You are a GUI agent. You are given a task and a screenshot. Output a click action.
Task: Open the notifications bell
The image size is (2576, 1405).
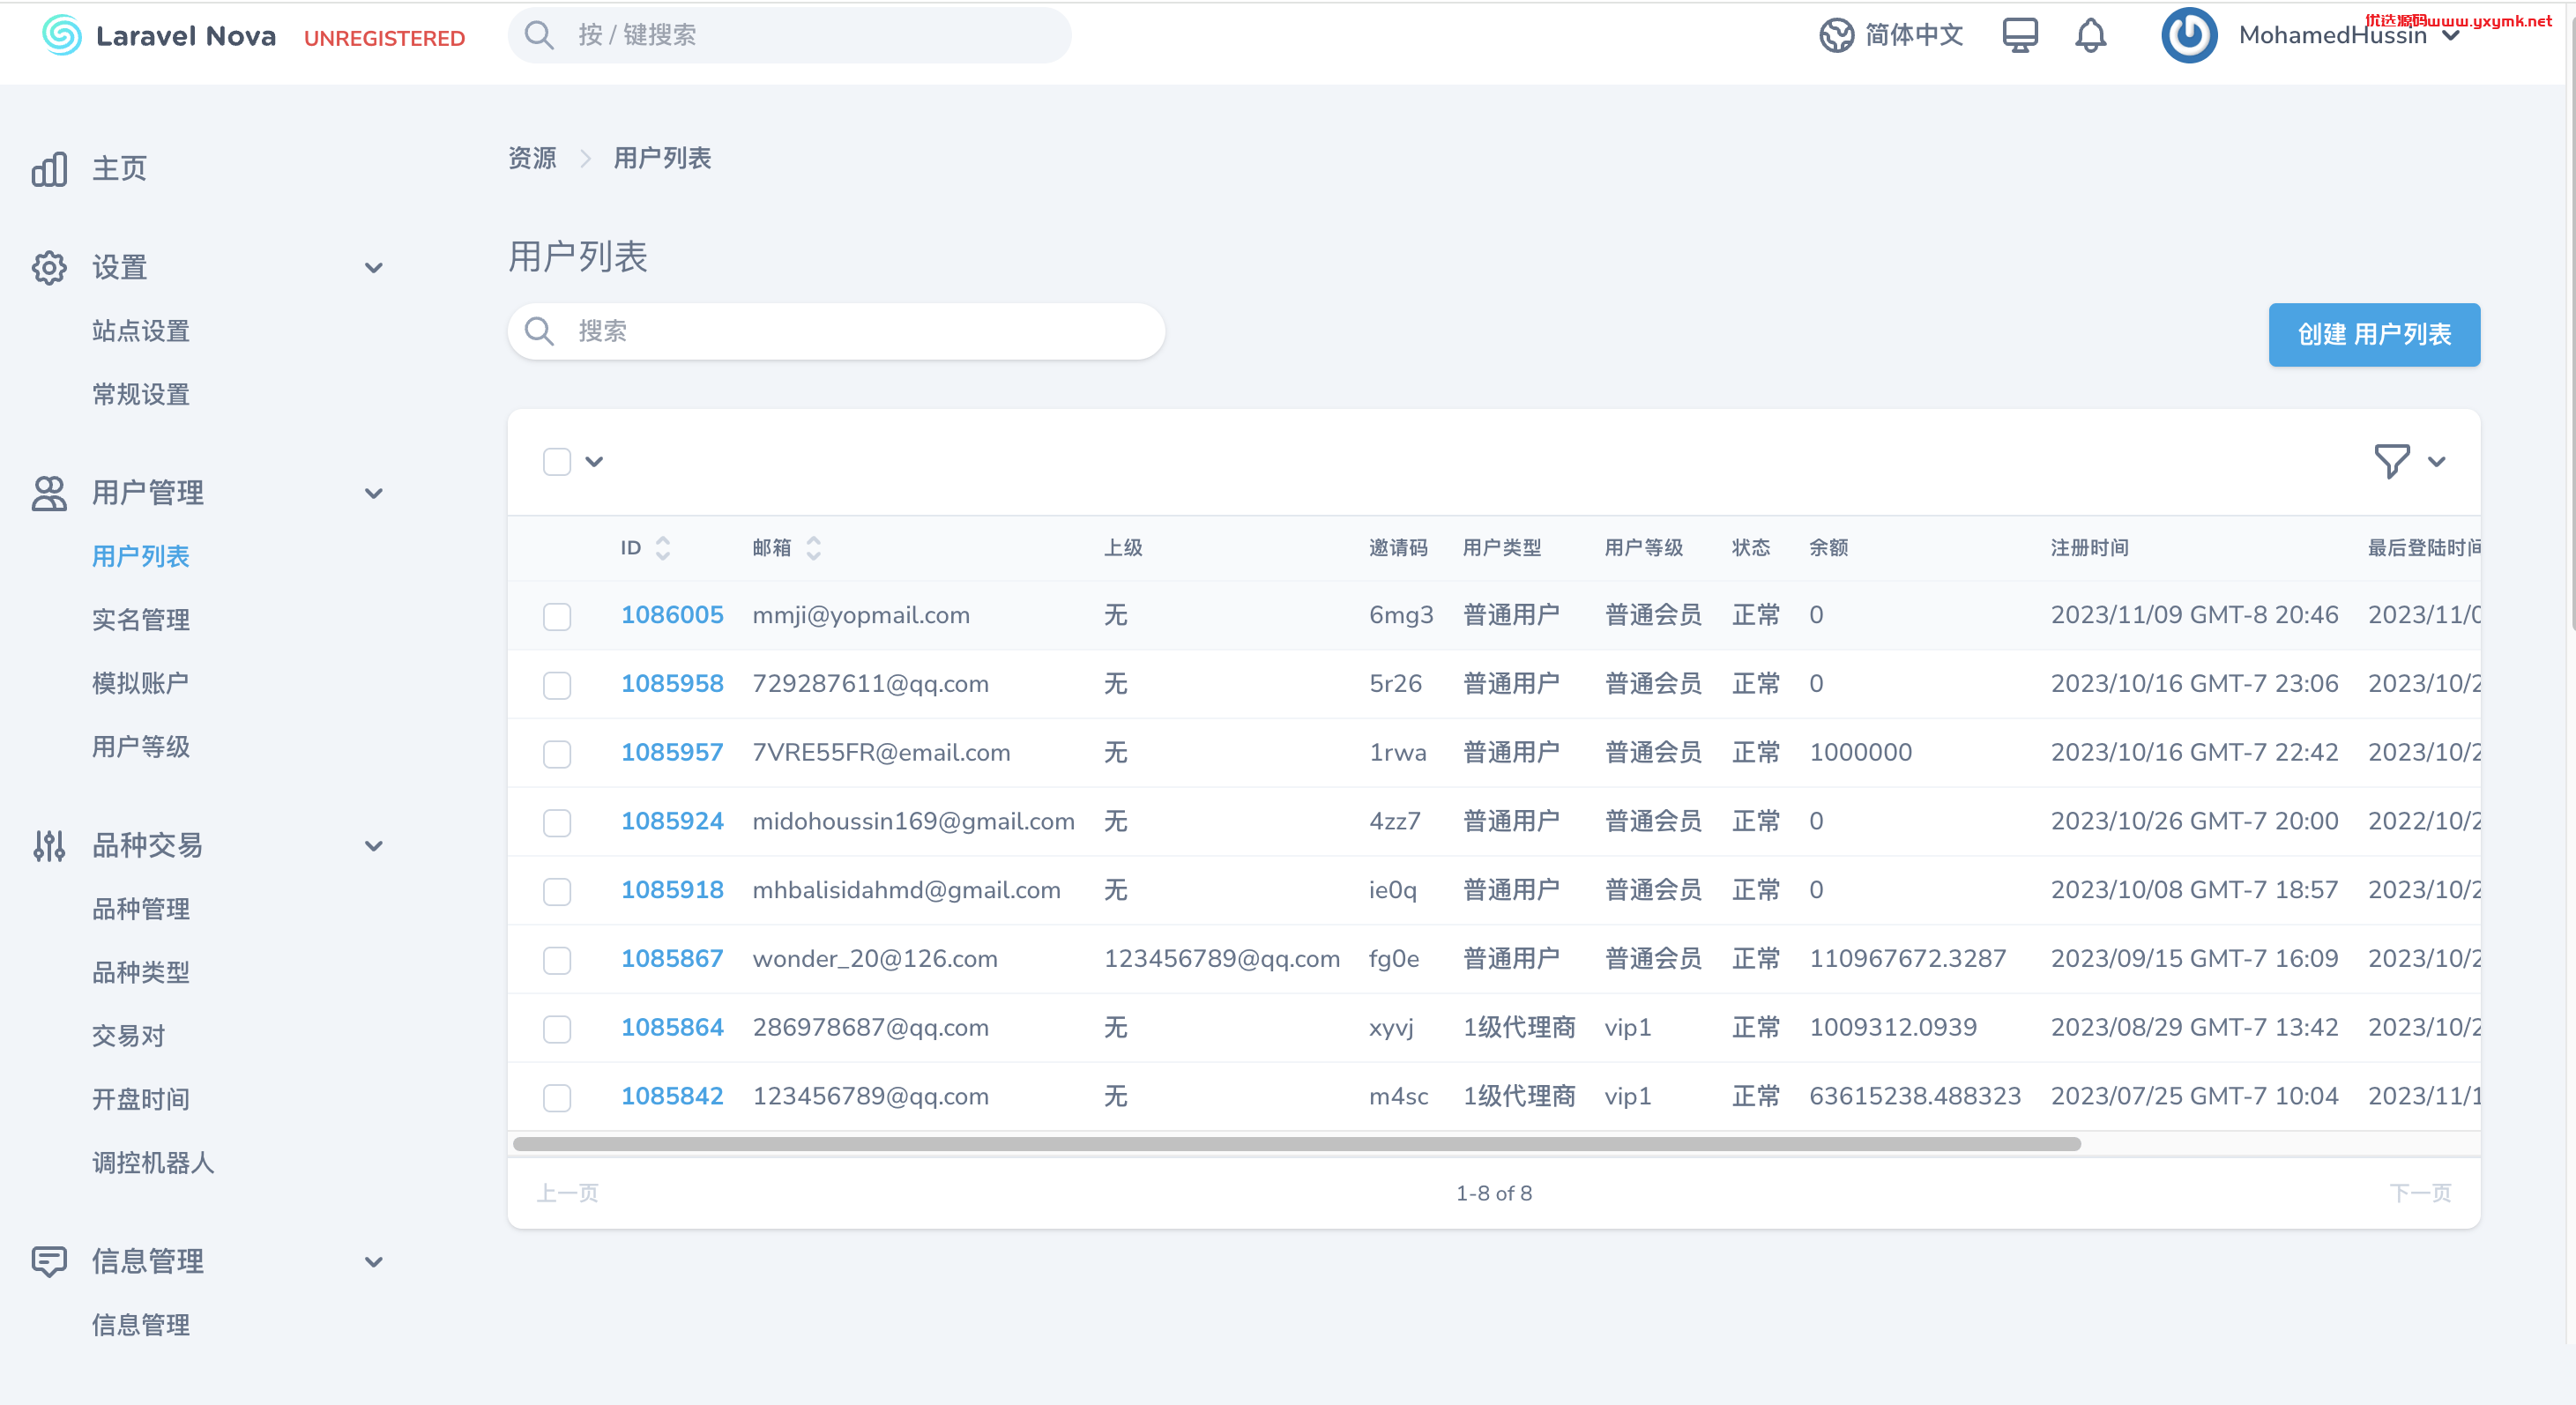pos(2090,36)
